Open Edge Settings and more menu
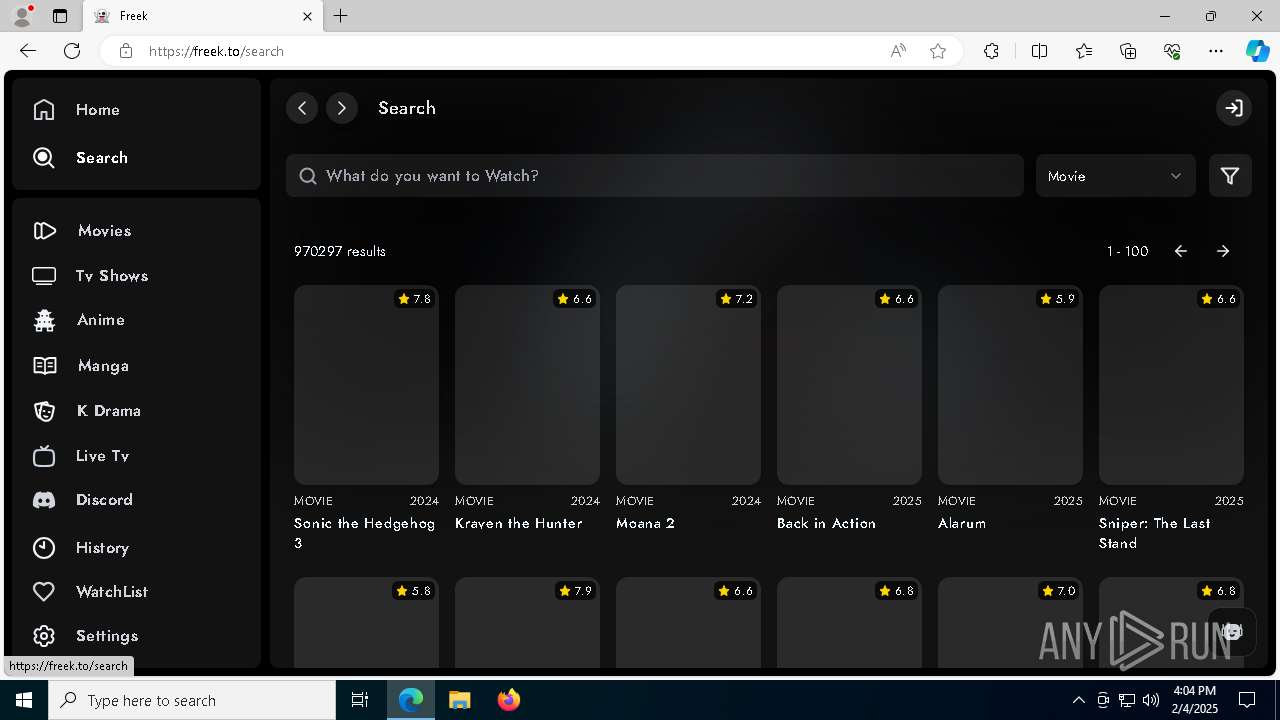This screenshot has width=1280, height=720. coord(1216,51)
